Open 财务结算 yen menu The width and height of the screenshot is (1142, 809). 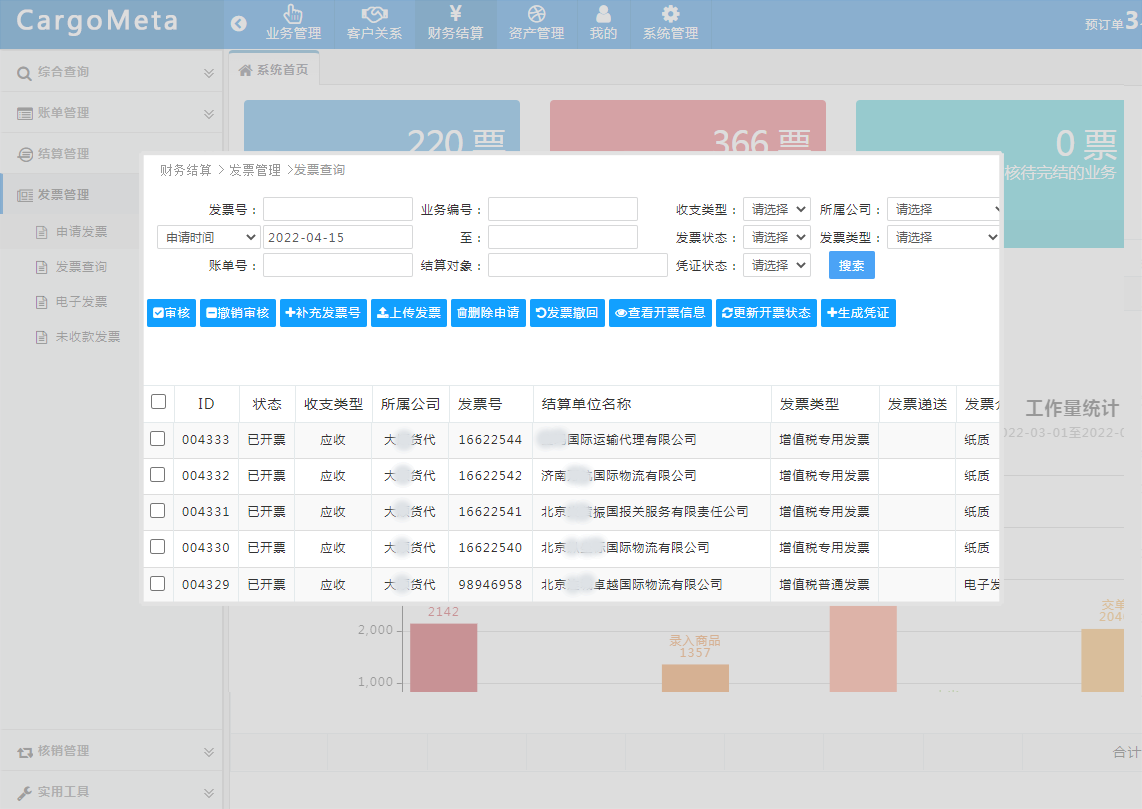tap(455, 24)
